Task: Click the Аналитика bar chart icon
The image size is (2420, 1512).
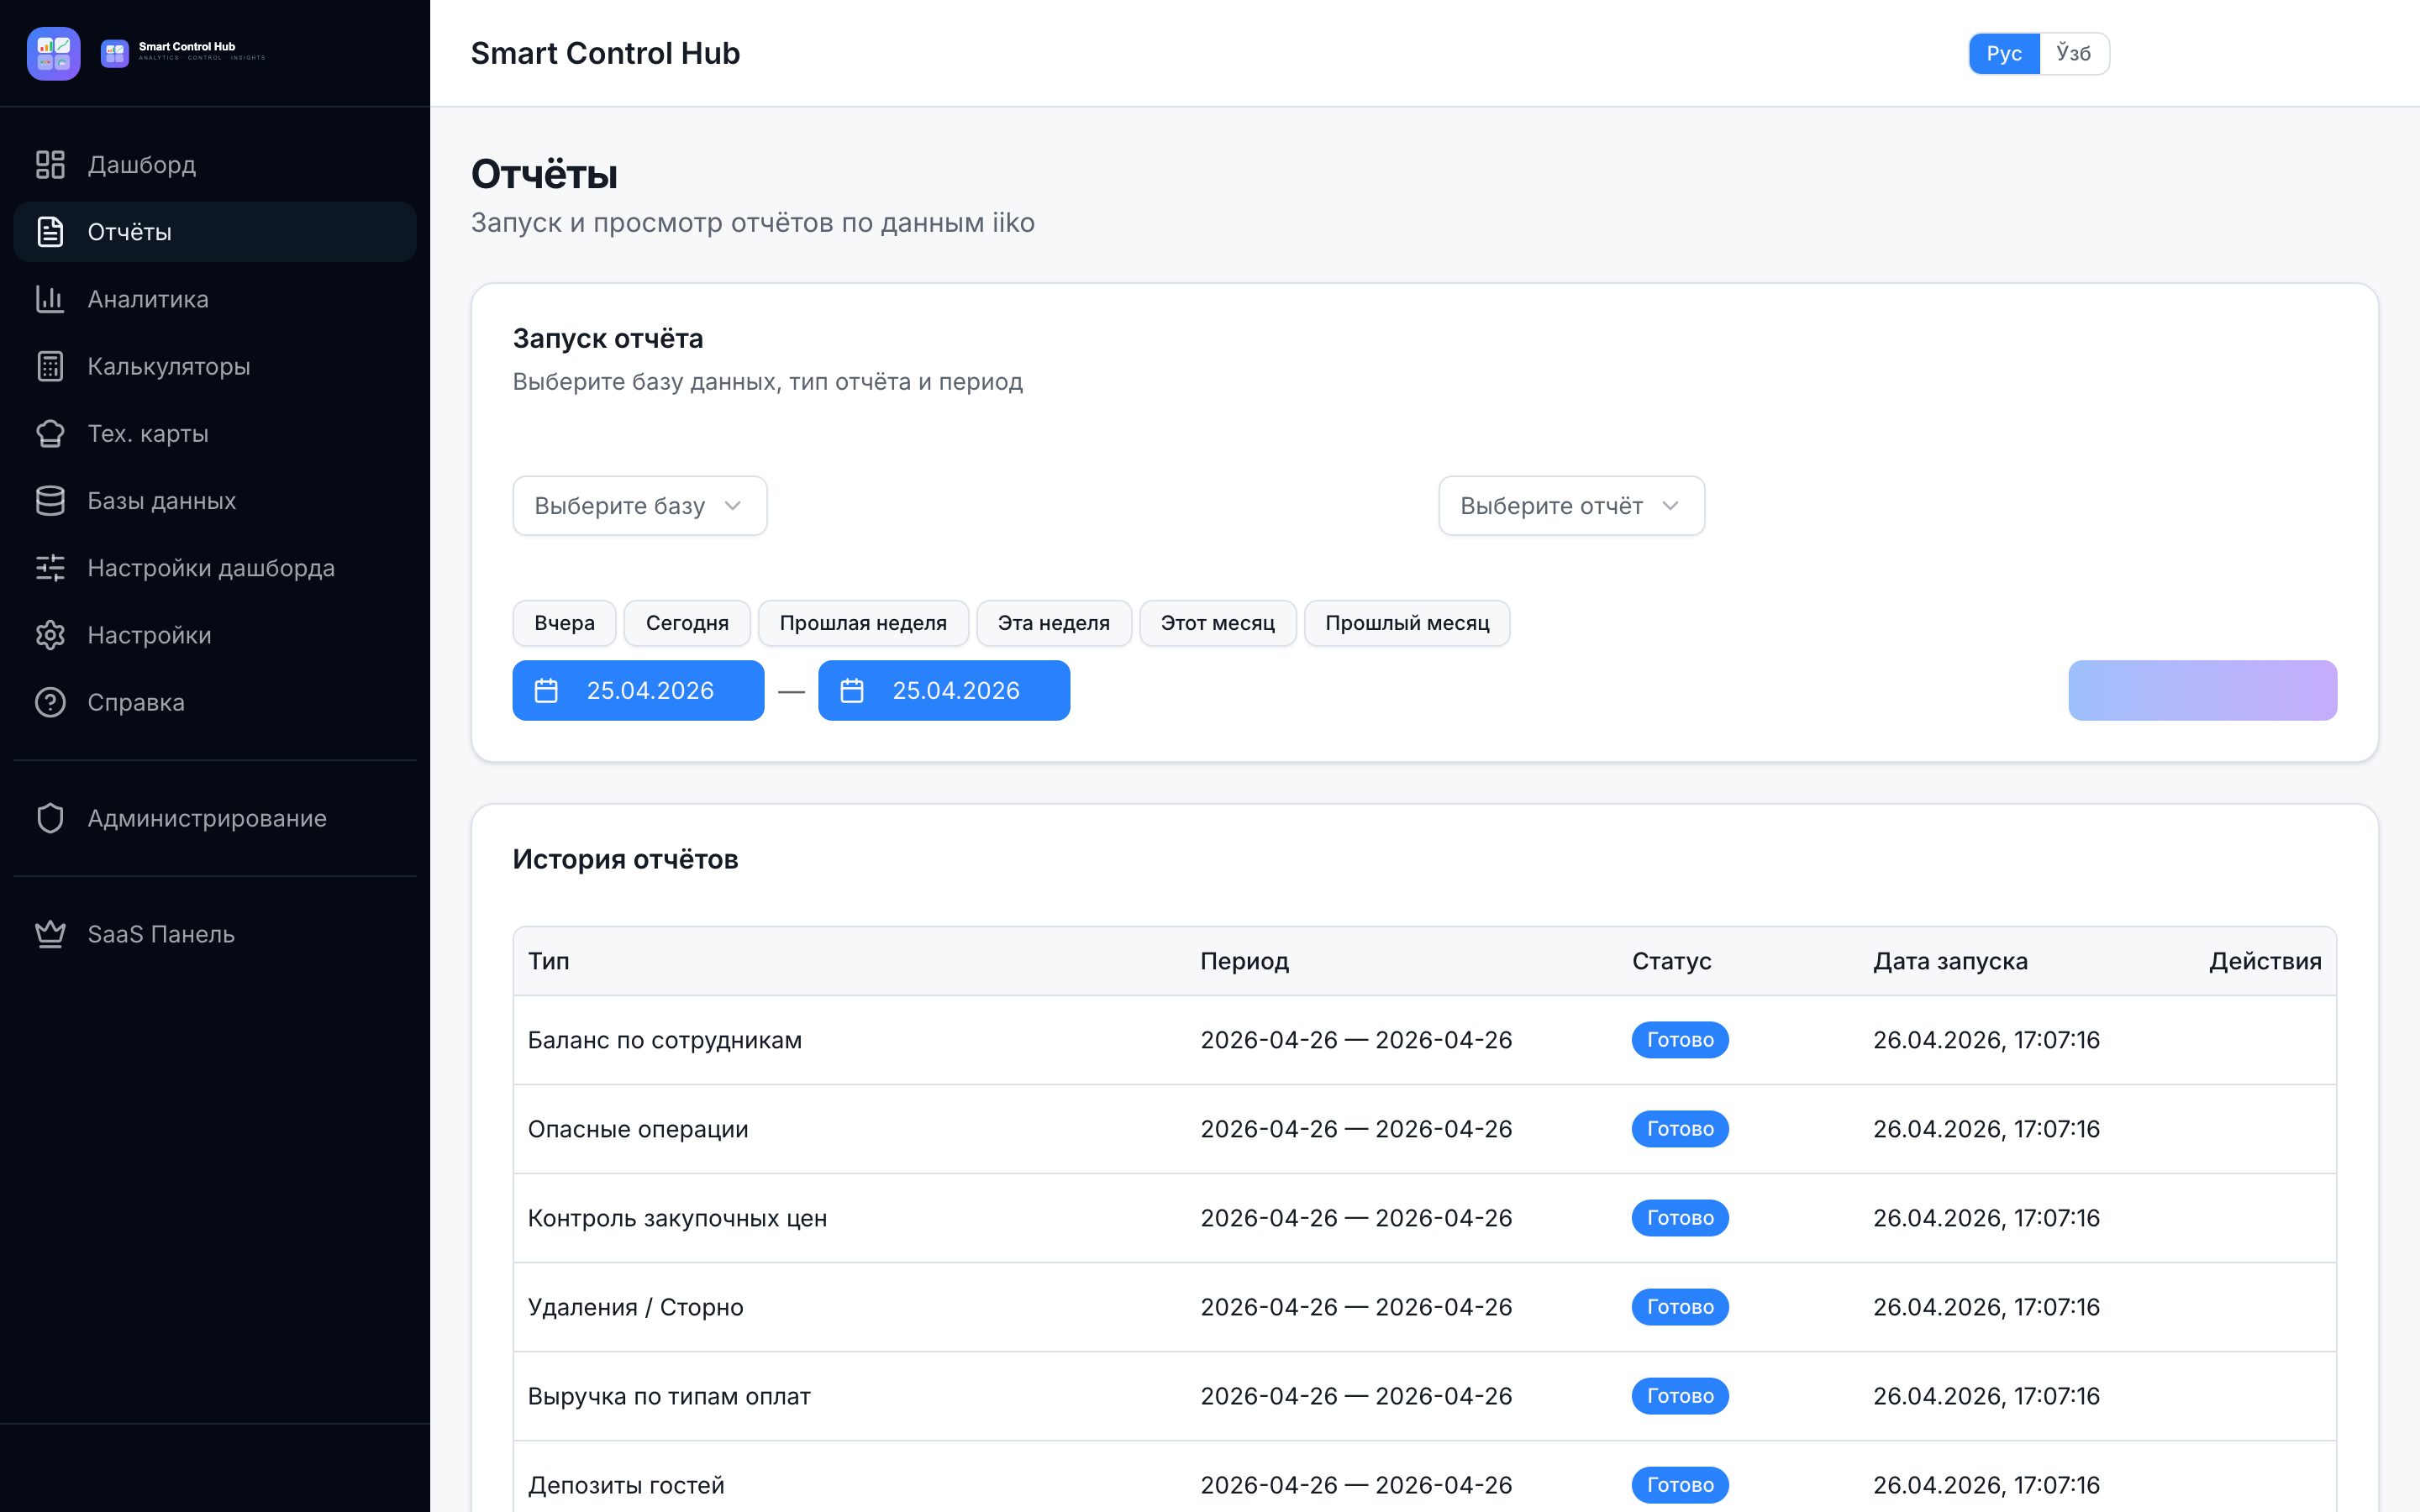Action: [50, 299]
